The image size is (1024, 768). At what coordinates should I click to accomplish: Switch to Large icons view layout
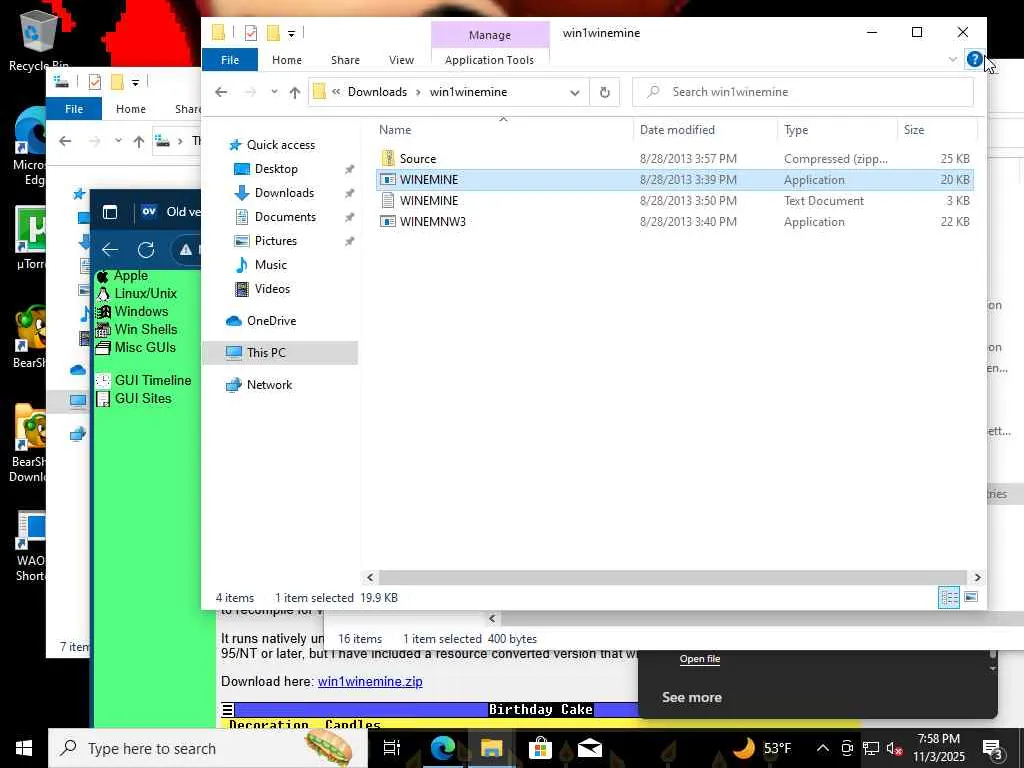pos(970,597)
